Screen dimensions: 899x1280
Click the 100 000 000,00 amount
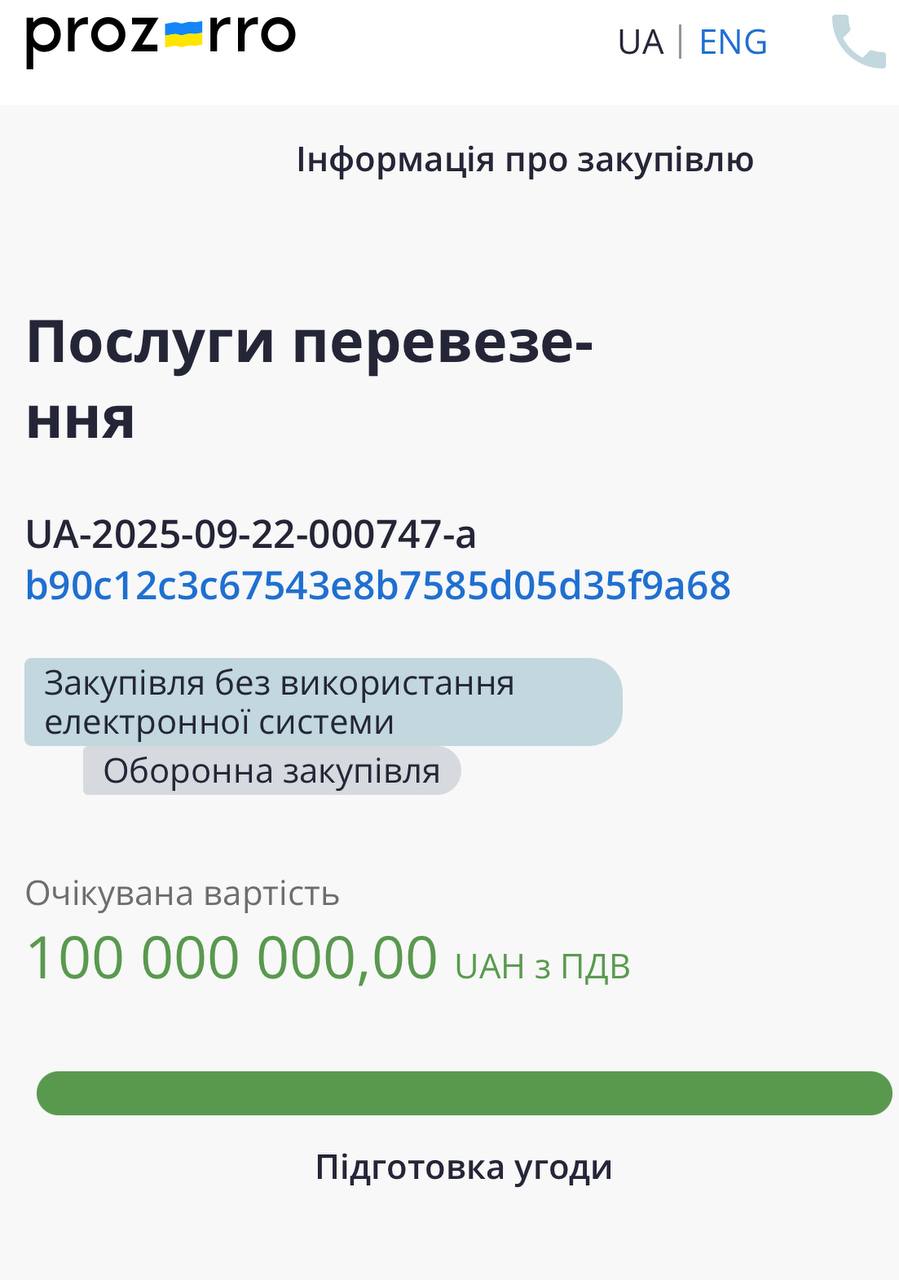231,957
